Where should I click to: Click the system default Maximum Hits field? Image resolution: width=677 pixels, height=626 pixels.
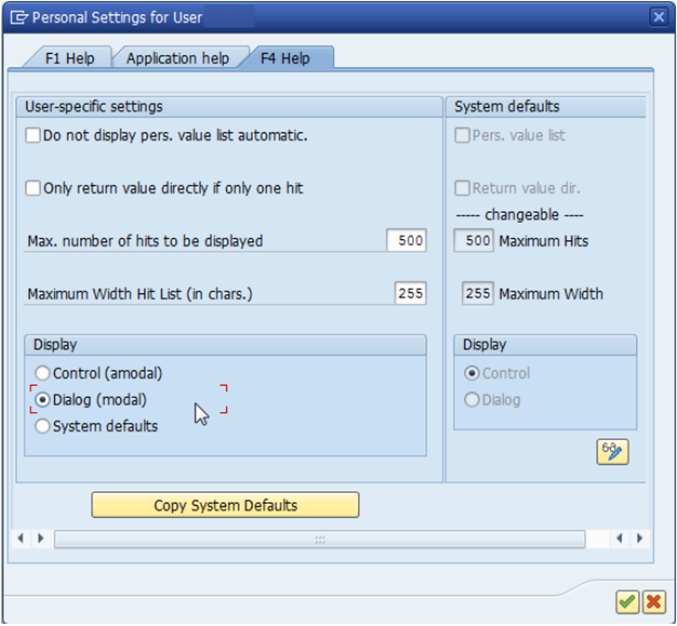[x=474, y=241]
